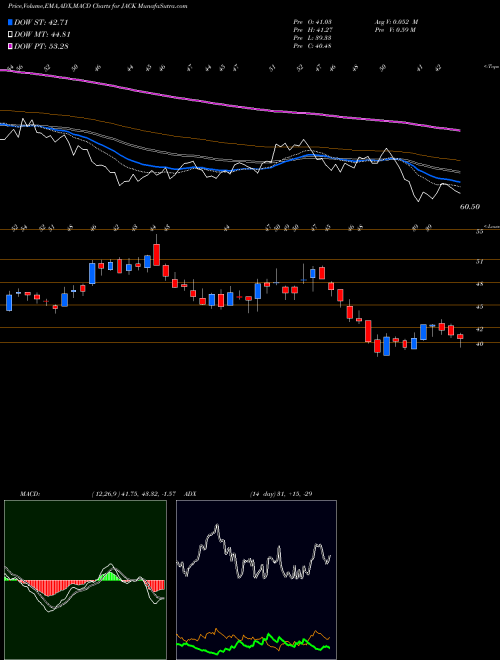Click the 'Pre O: 41.03' open value

(x=313, y=22)
